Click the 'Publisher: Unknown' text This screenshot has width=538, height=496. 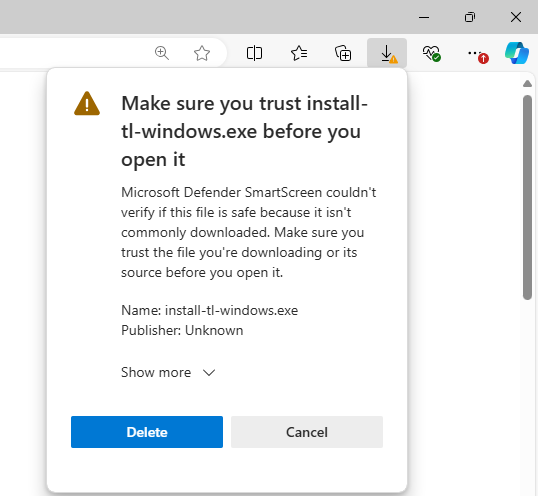(x=182, y=330)
